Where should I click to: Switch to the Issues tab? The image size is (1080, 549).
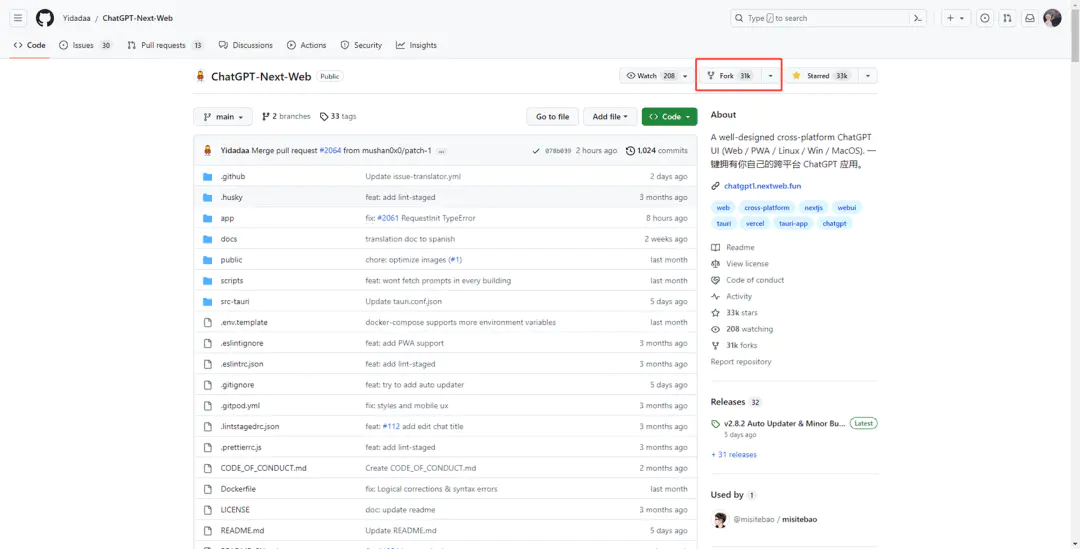[x=85, y=45]
